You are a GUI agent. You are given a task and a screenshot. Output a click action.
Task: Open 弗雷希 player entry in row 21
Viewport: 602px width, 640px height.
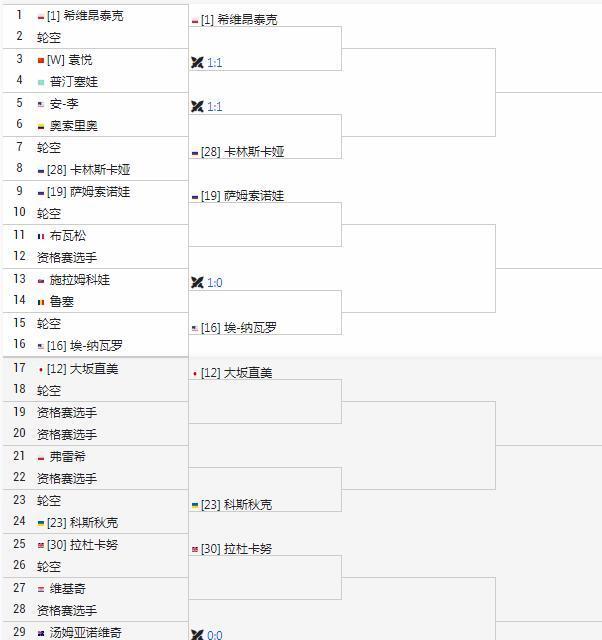tap(68, 456)
